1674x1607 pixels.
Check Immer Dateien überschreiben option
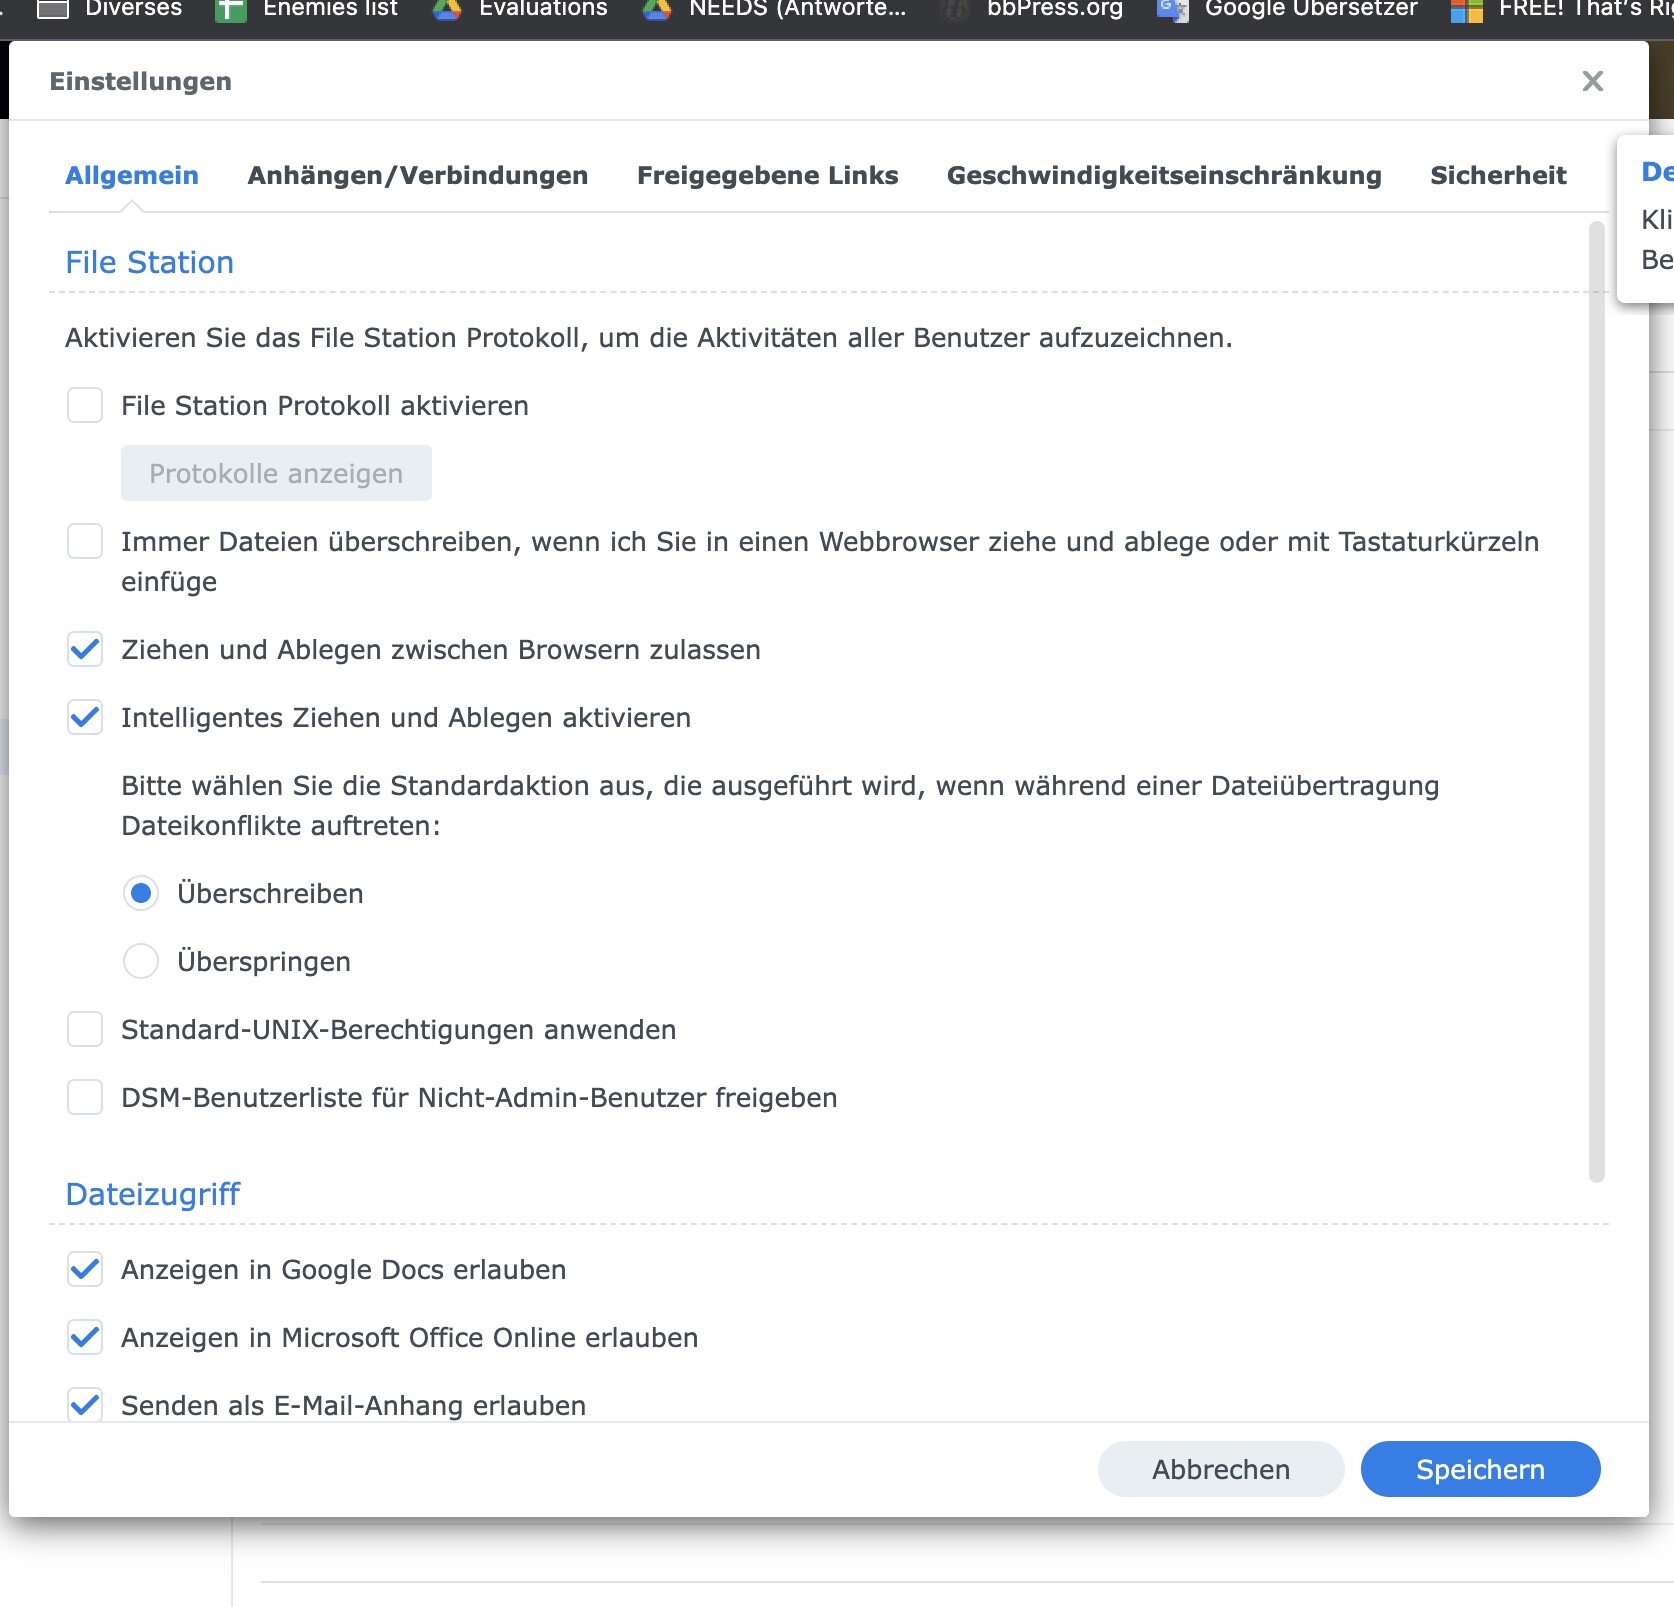(x=85, y=542)
